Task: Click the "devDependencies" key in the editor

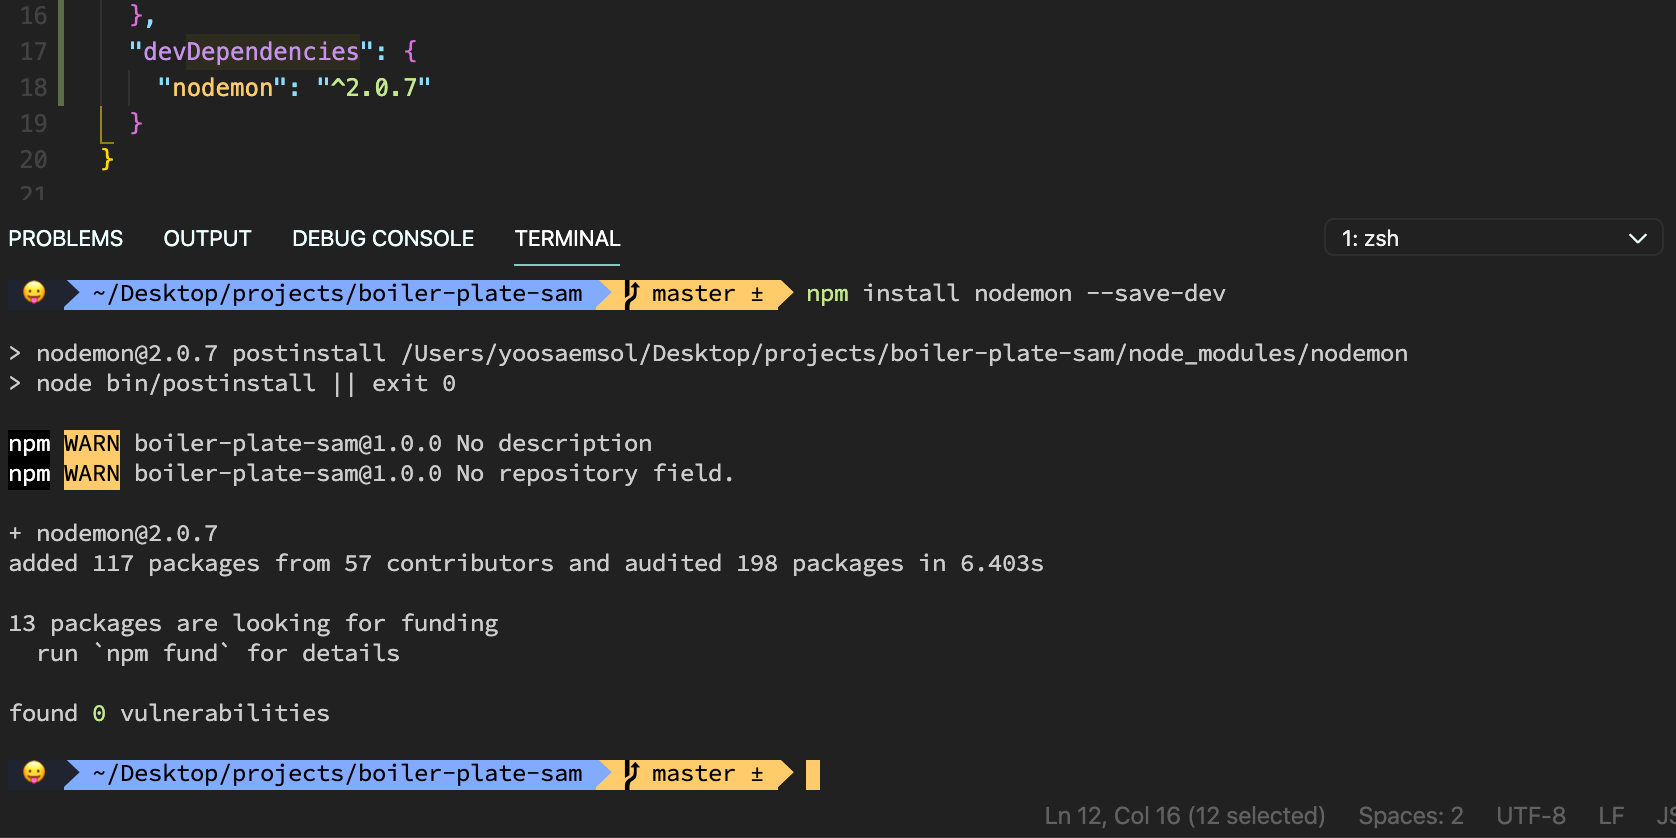Action: pyautogui.click(x=250, y=52)
